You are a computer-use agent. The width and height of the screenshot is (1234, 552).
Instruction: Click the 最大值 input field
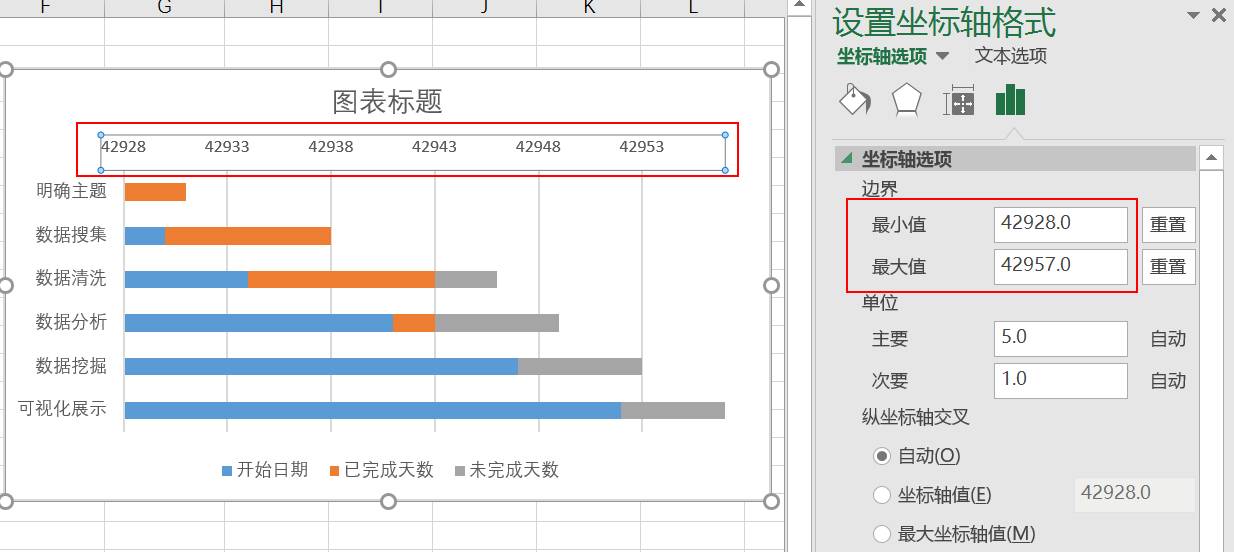1061,266
